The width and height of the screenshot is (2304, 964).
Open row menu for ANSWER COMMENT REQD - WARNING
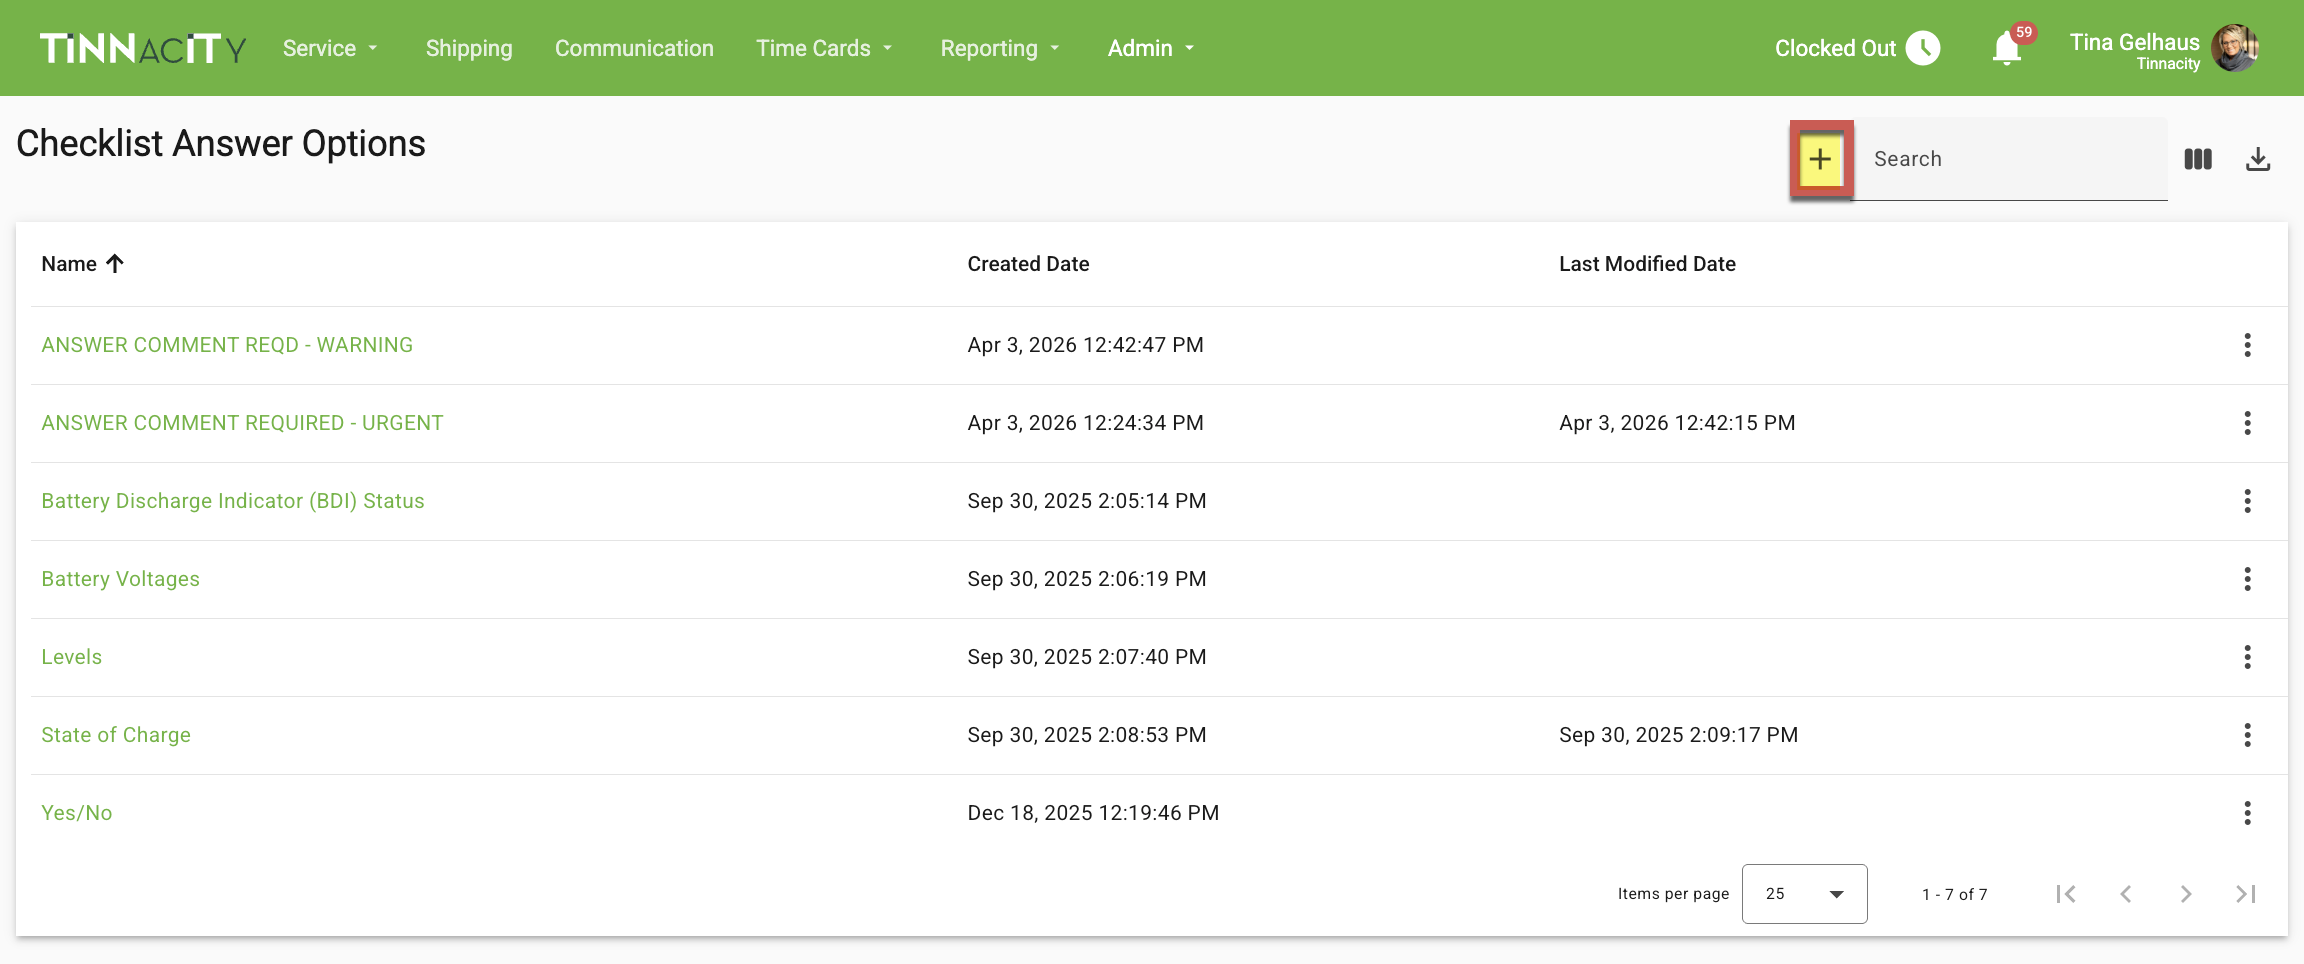[2247, 345]
